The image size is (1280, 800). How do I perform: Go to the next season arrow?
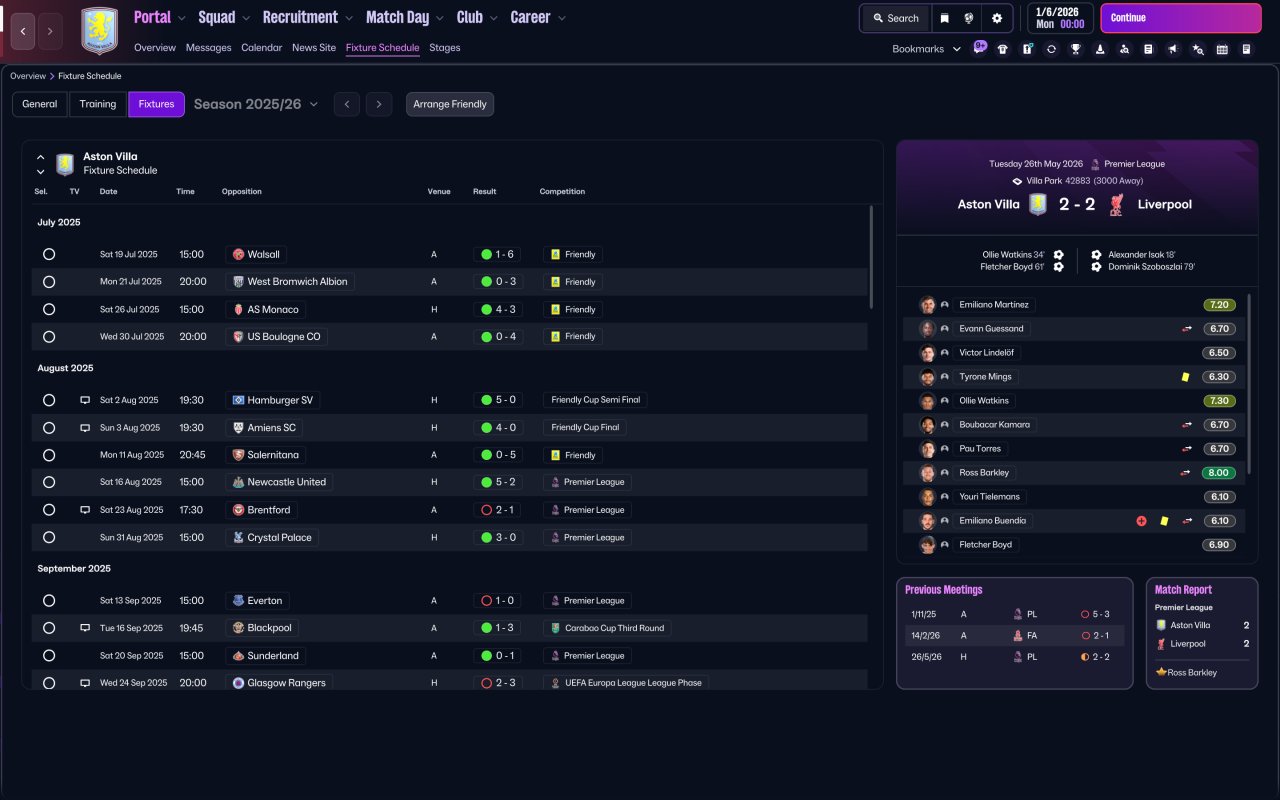pos(378,104)
